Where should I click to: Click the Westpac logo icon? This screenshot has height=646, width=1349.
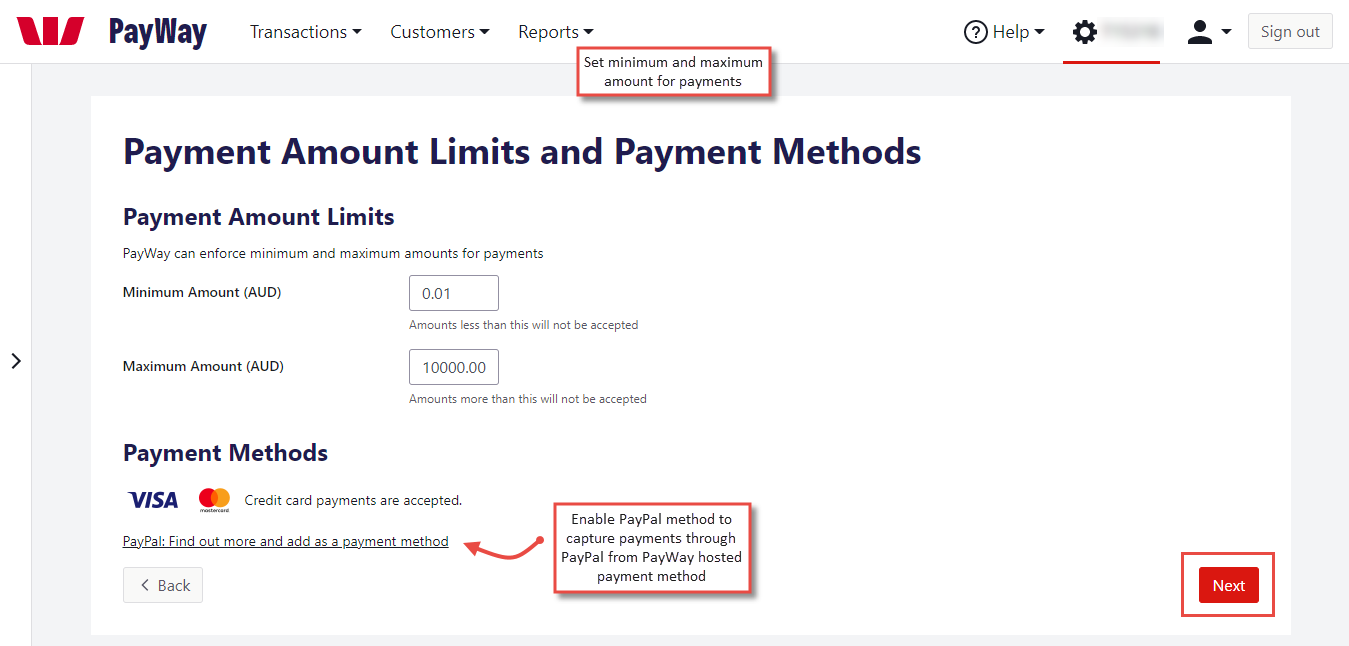(x=50, y=31)
